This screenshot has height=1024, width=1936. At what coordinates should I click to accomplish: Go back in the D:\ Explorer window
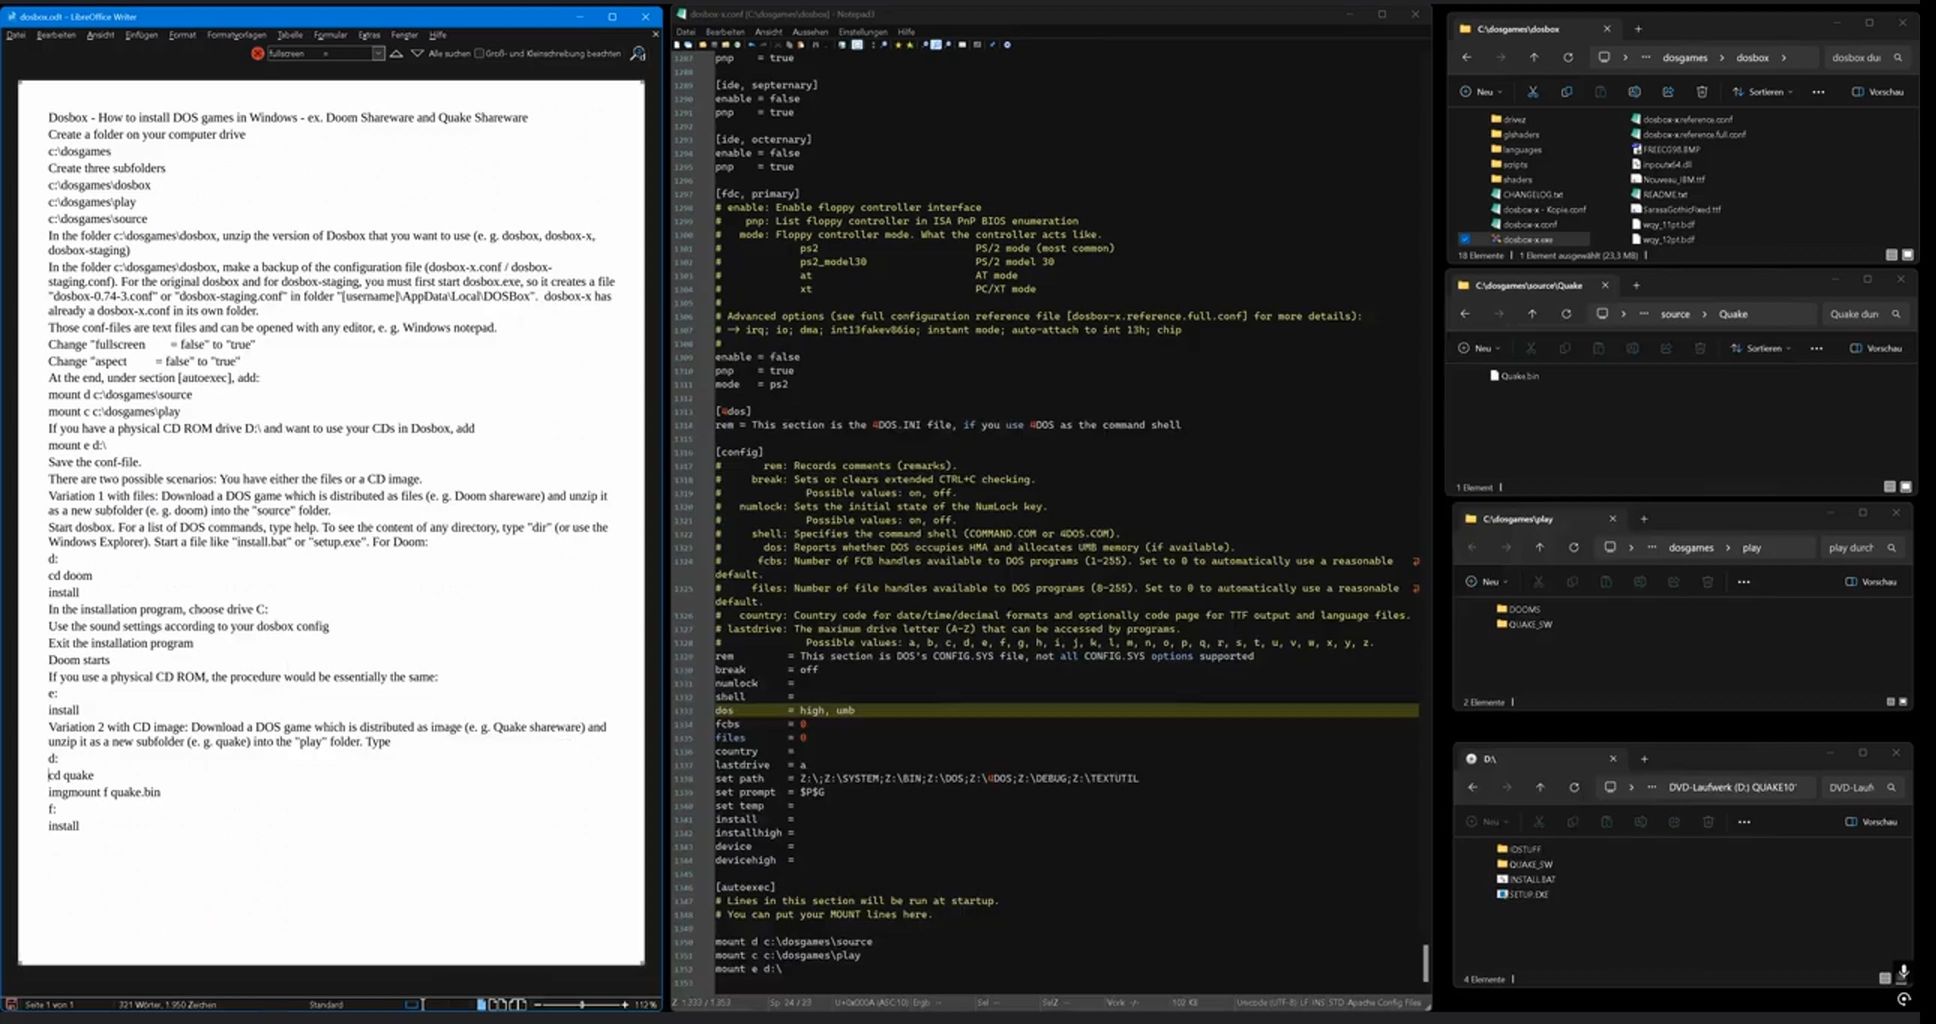(x=1472, y=787)
